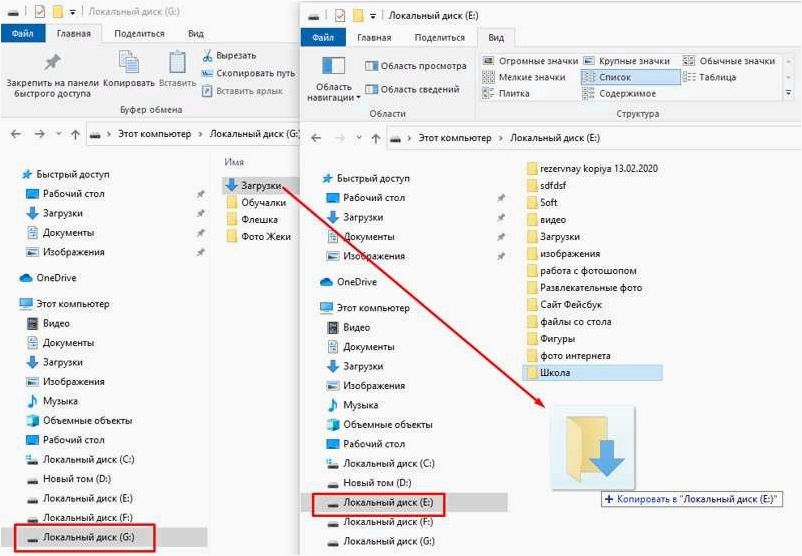This screenshot has height=556, width=802.
Task: Choose Огромные значки layout
Action: pyautogui.click(x=530, y=61)
